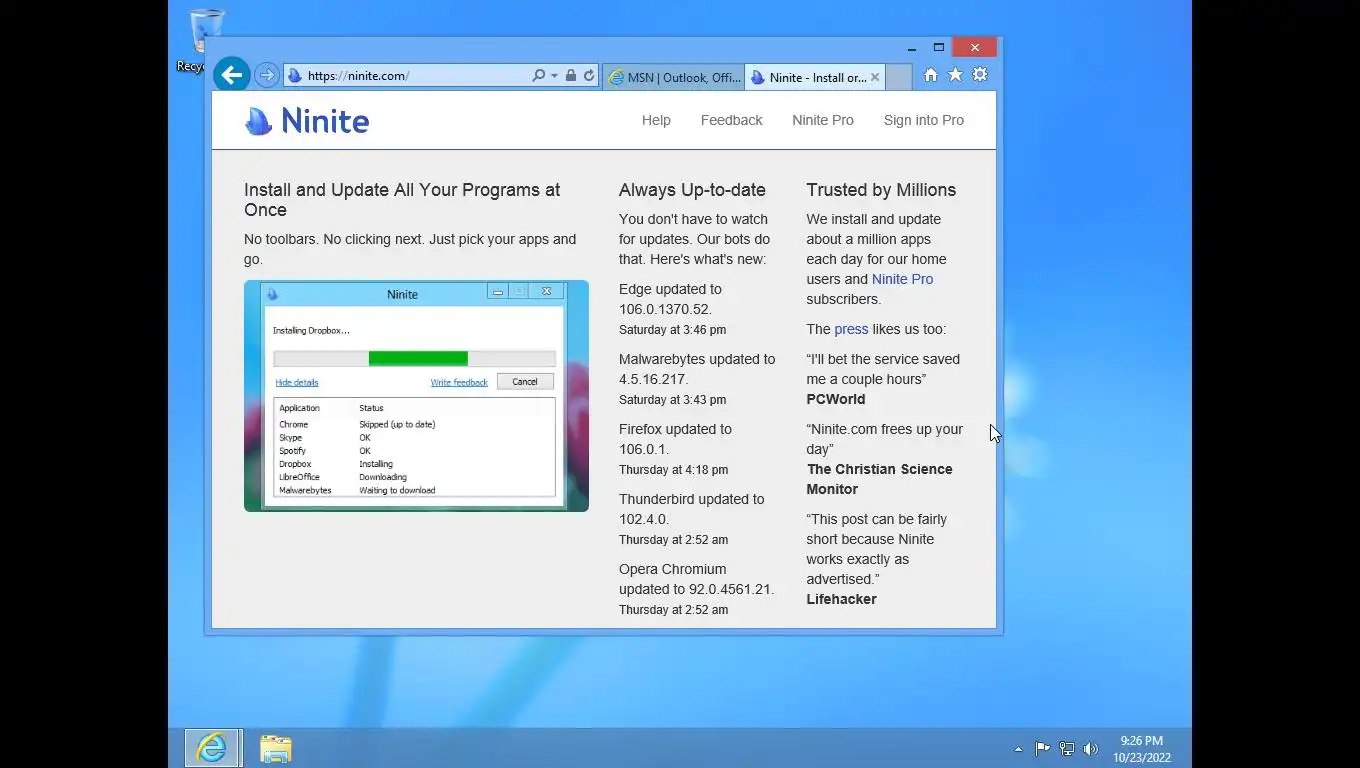
Task: Go back with the browser Back arrow
Action: pyautogui.click(x=231, y=75)
